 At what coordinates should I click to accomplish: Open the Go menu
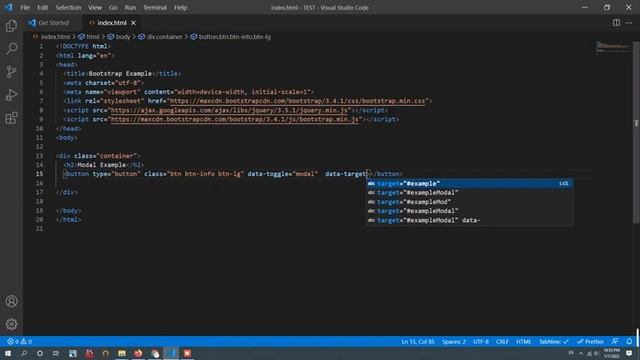pyautogui.click(x=113, y=7)
